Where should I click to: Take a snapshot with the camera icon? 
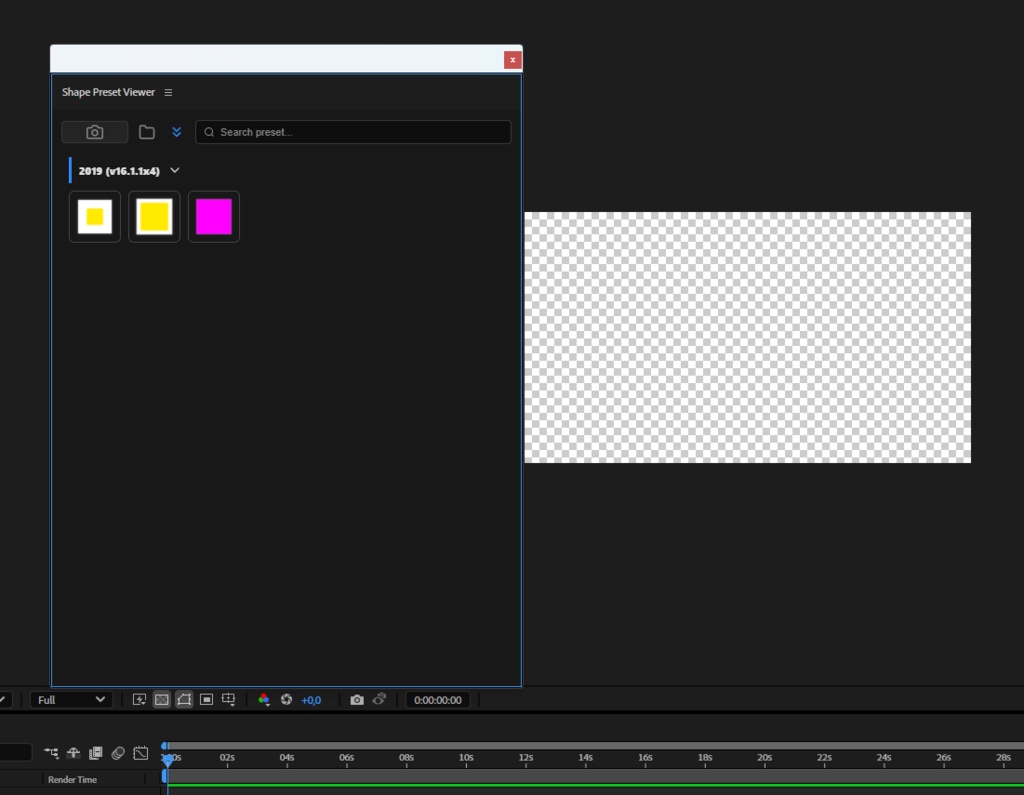click(x=357, y=700)
